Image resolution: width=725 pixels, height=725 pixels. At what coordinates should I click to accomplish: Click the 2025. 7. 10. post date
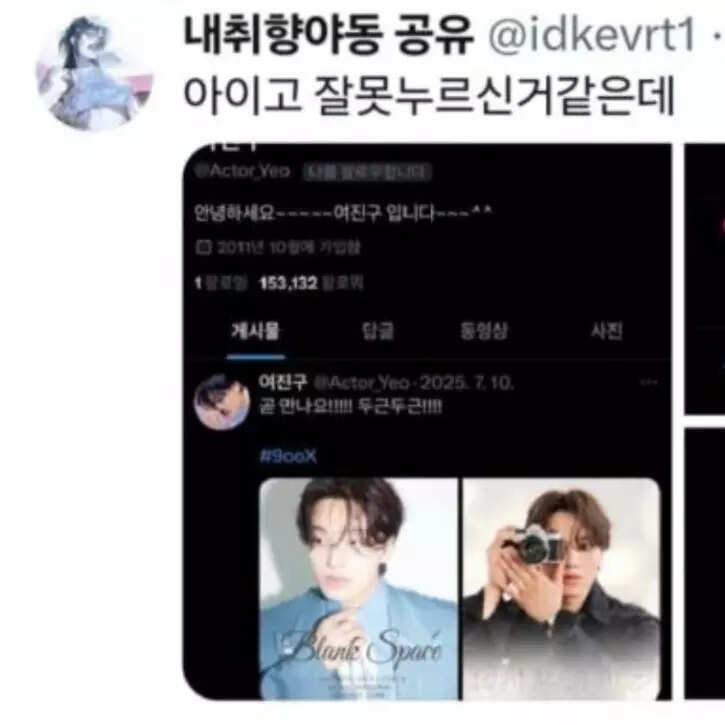pyautogui.click(x=467, y=383)
